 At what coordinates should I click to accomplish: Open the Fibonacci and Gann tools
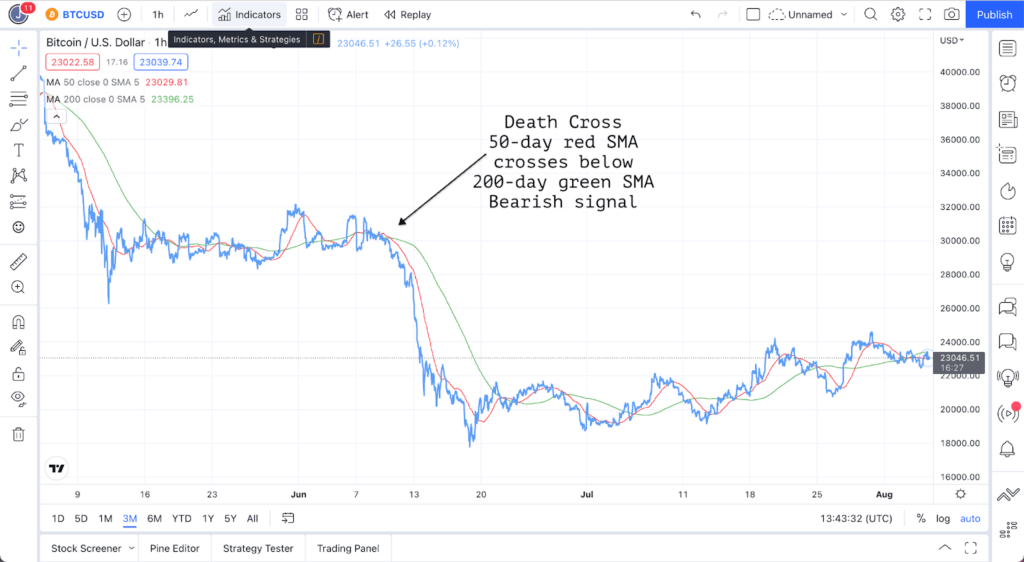click(18, 99)
